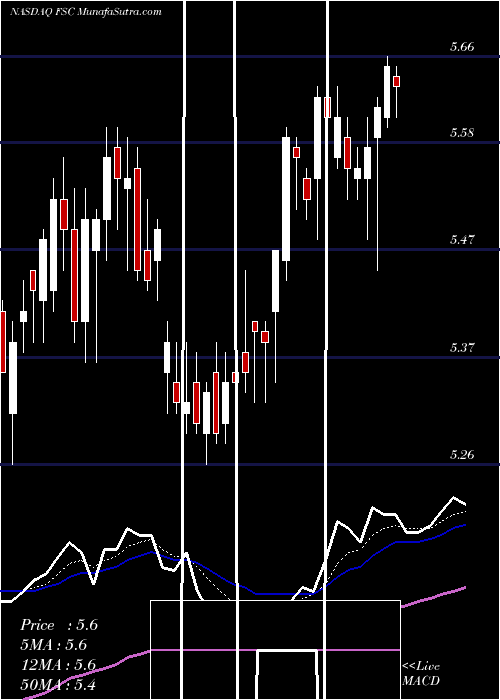Click the 5.26 price level label
This screenshot has height=700, width=500.
point(462,454)
